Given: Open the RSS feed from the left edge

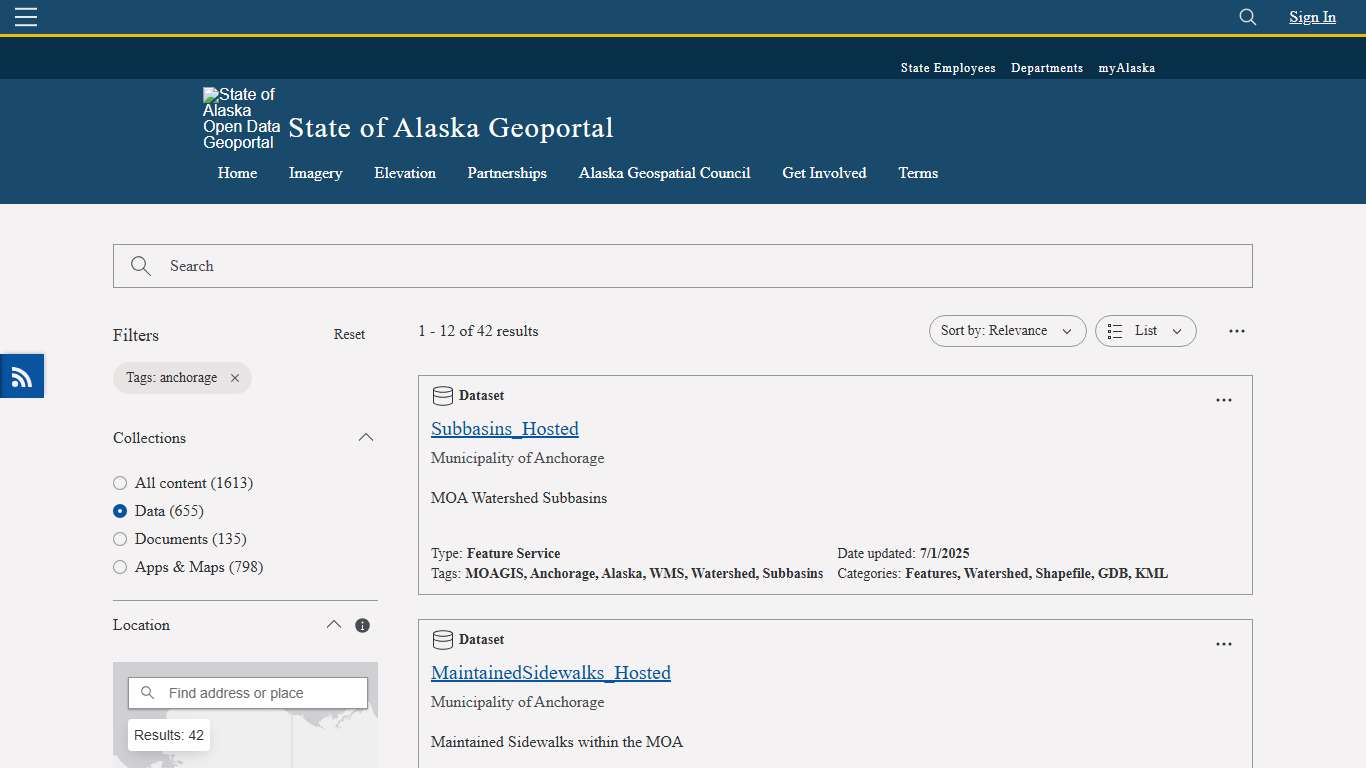Looking at the screenshot, I should coord(21,375).
